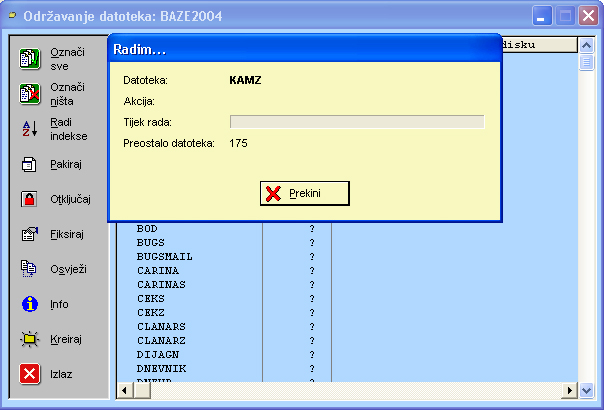Click the Kreiraj icon
This screenshot has width=604, height=410.
tap(30, 339)
